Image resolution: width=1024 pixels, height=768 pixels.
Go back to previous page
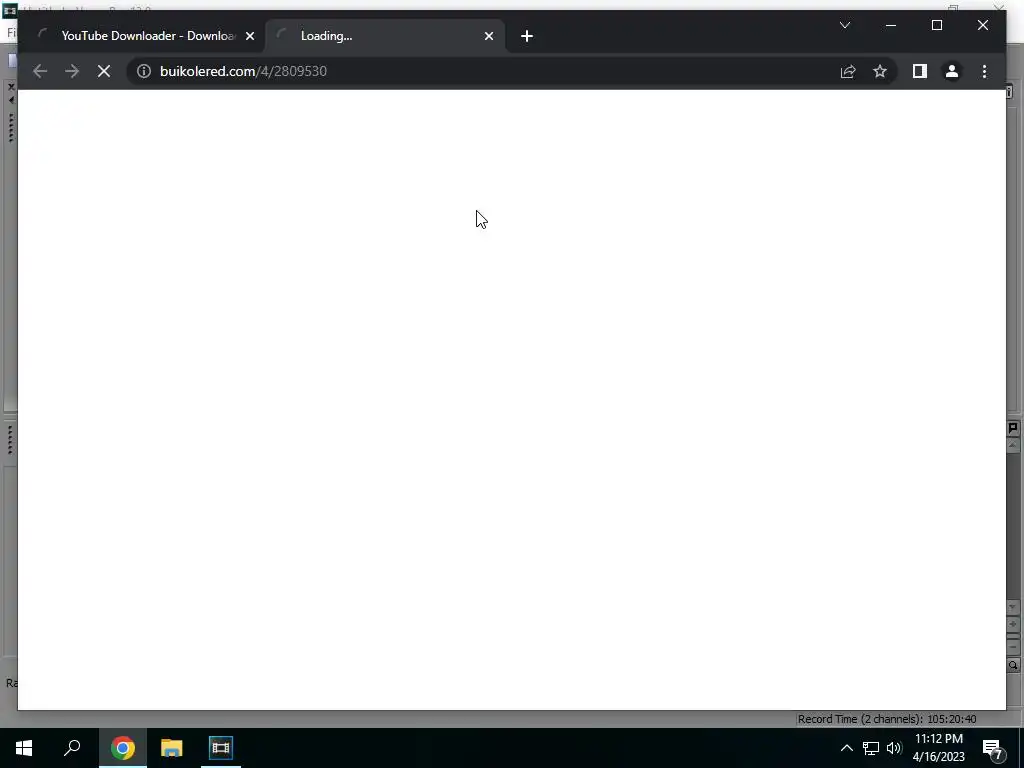pos(40,71)
